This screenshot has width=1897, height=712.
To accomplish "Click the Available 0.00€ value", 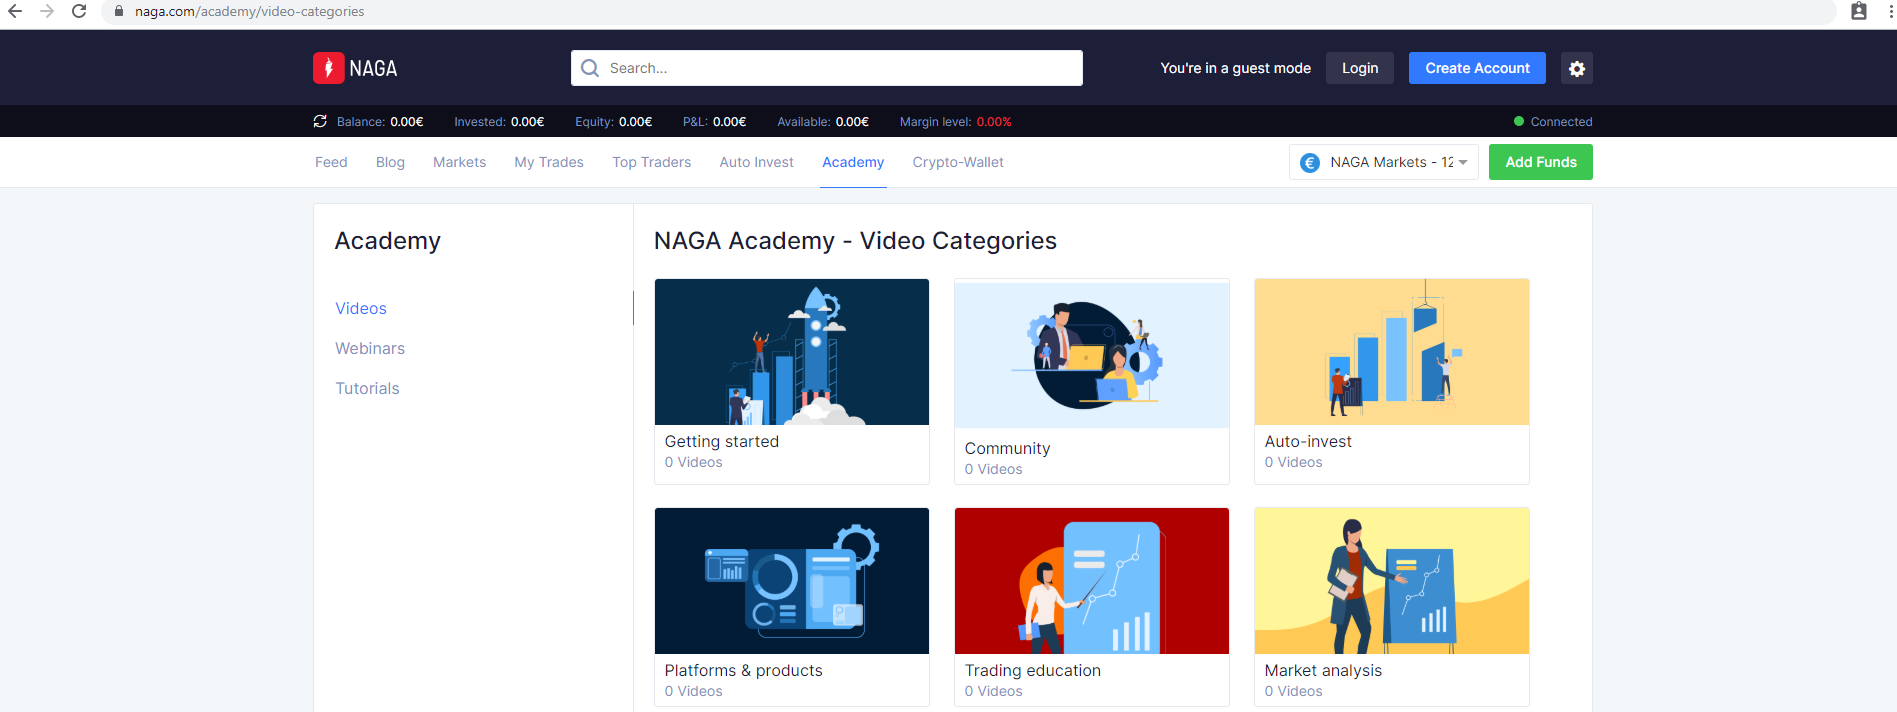I will click(x=852, y=121).
